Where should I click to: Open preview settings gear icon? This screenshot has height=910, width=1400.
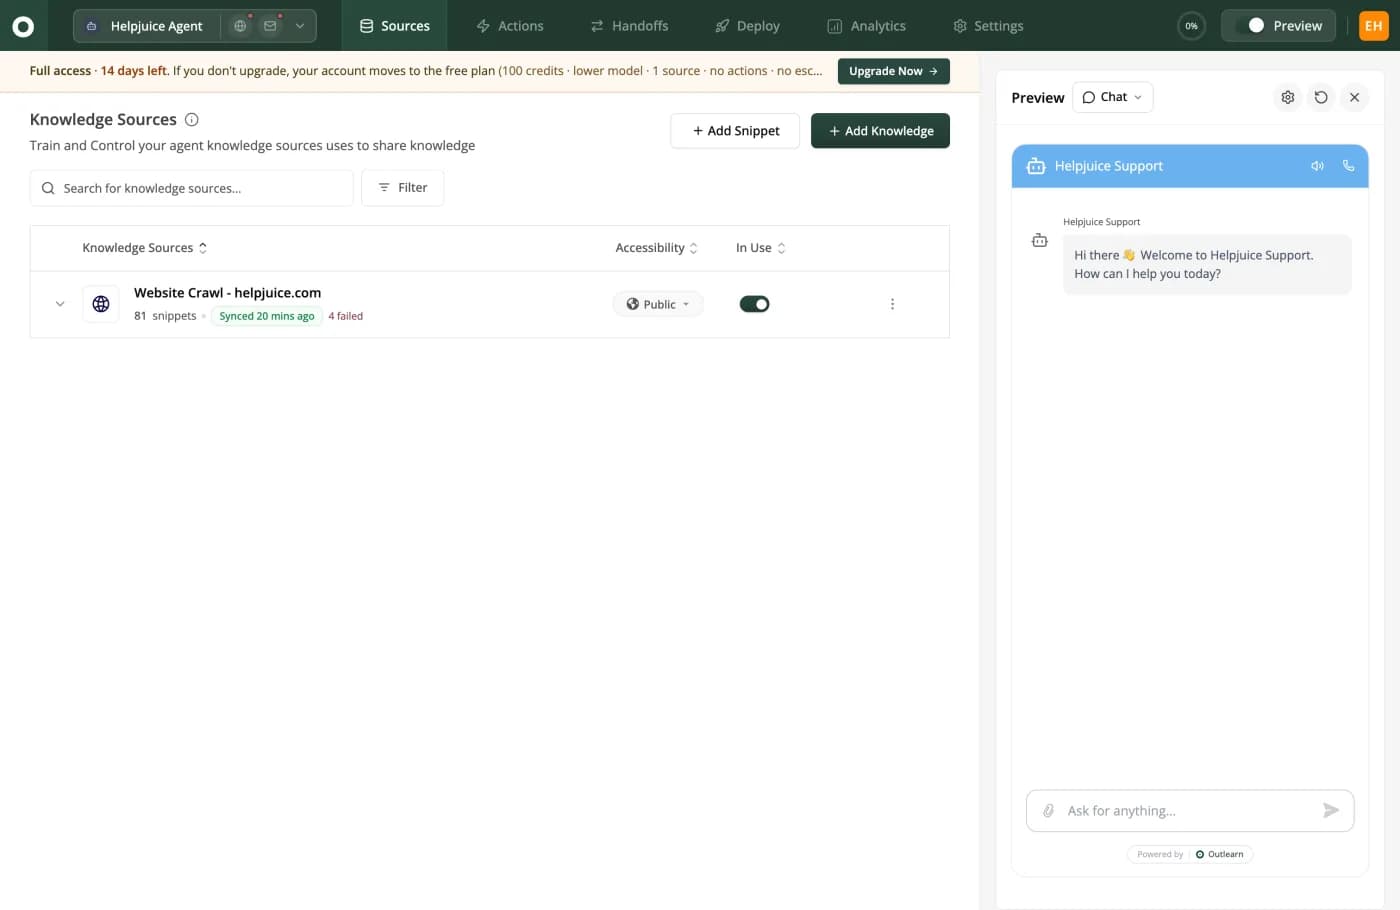coord(1288,97)
